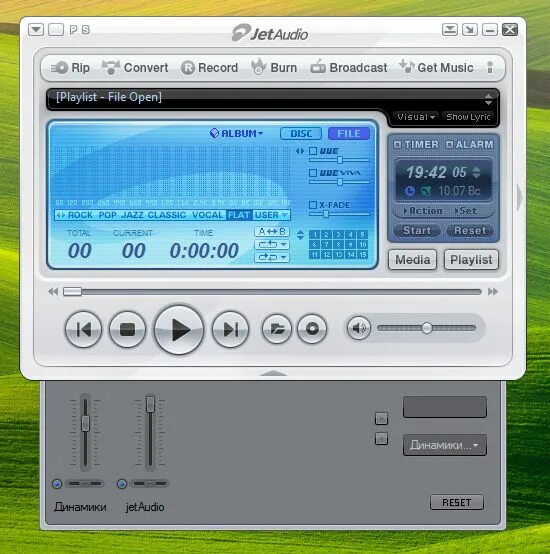This screenshot has height=554, width=550.
Task: Click the green icon beside the clock
Action: 426,191
